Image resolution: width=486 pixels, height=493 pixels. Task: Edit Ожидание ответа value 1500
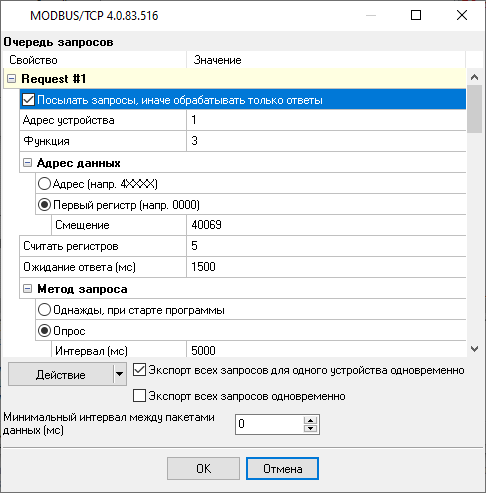click(x=326, y=267)
